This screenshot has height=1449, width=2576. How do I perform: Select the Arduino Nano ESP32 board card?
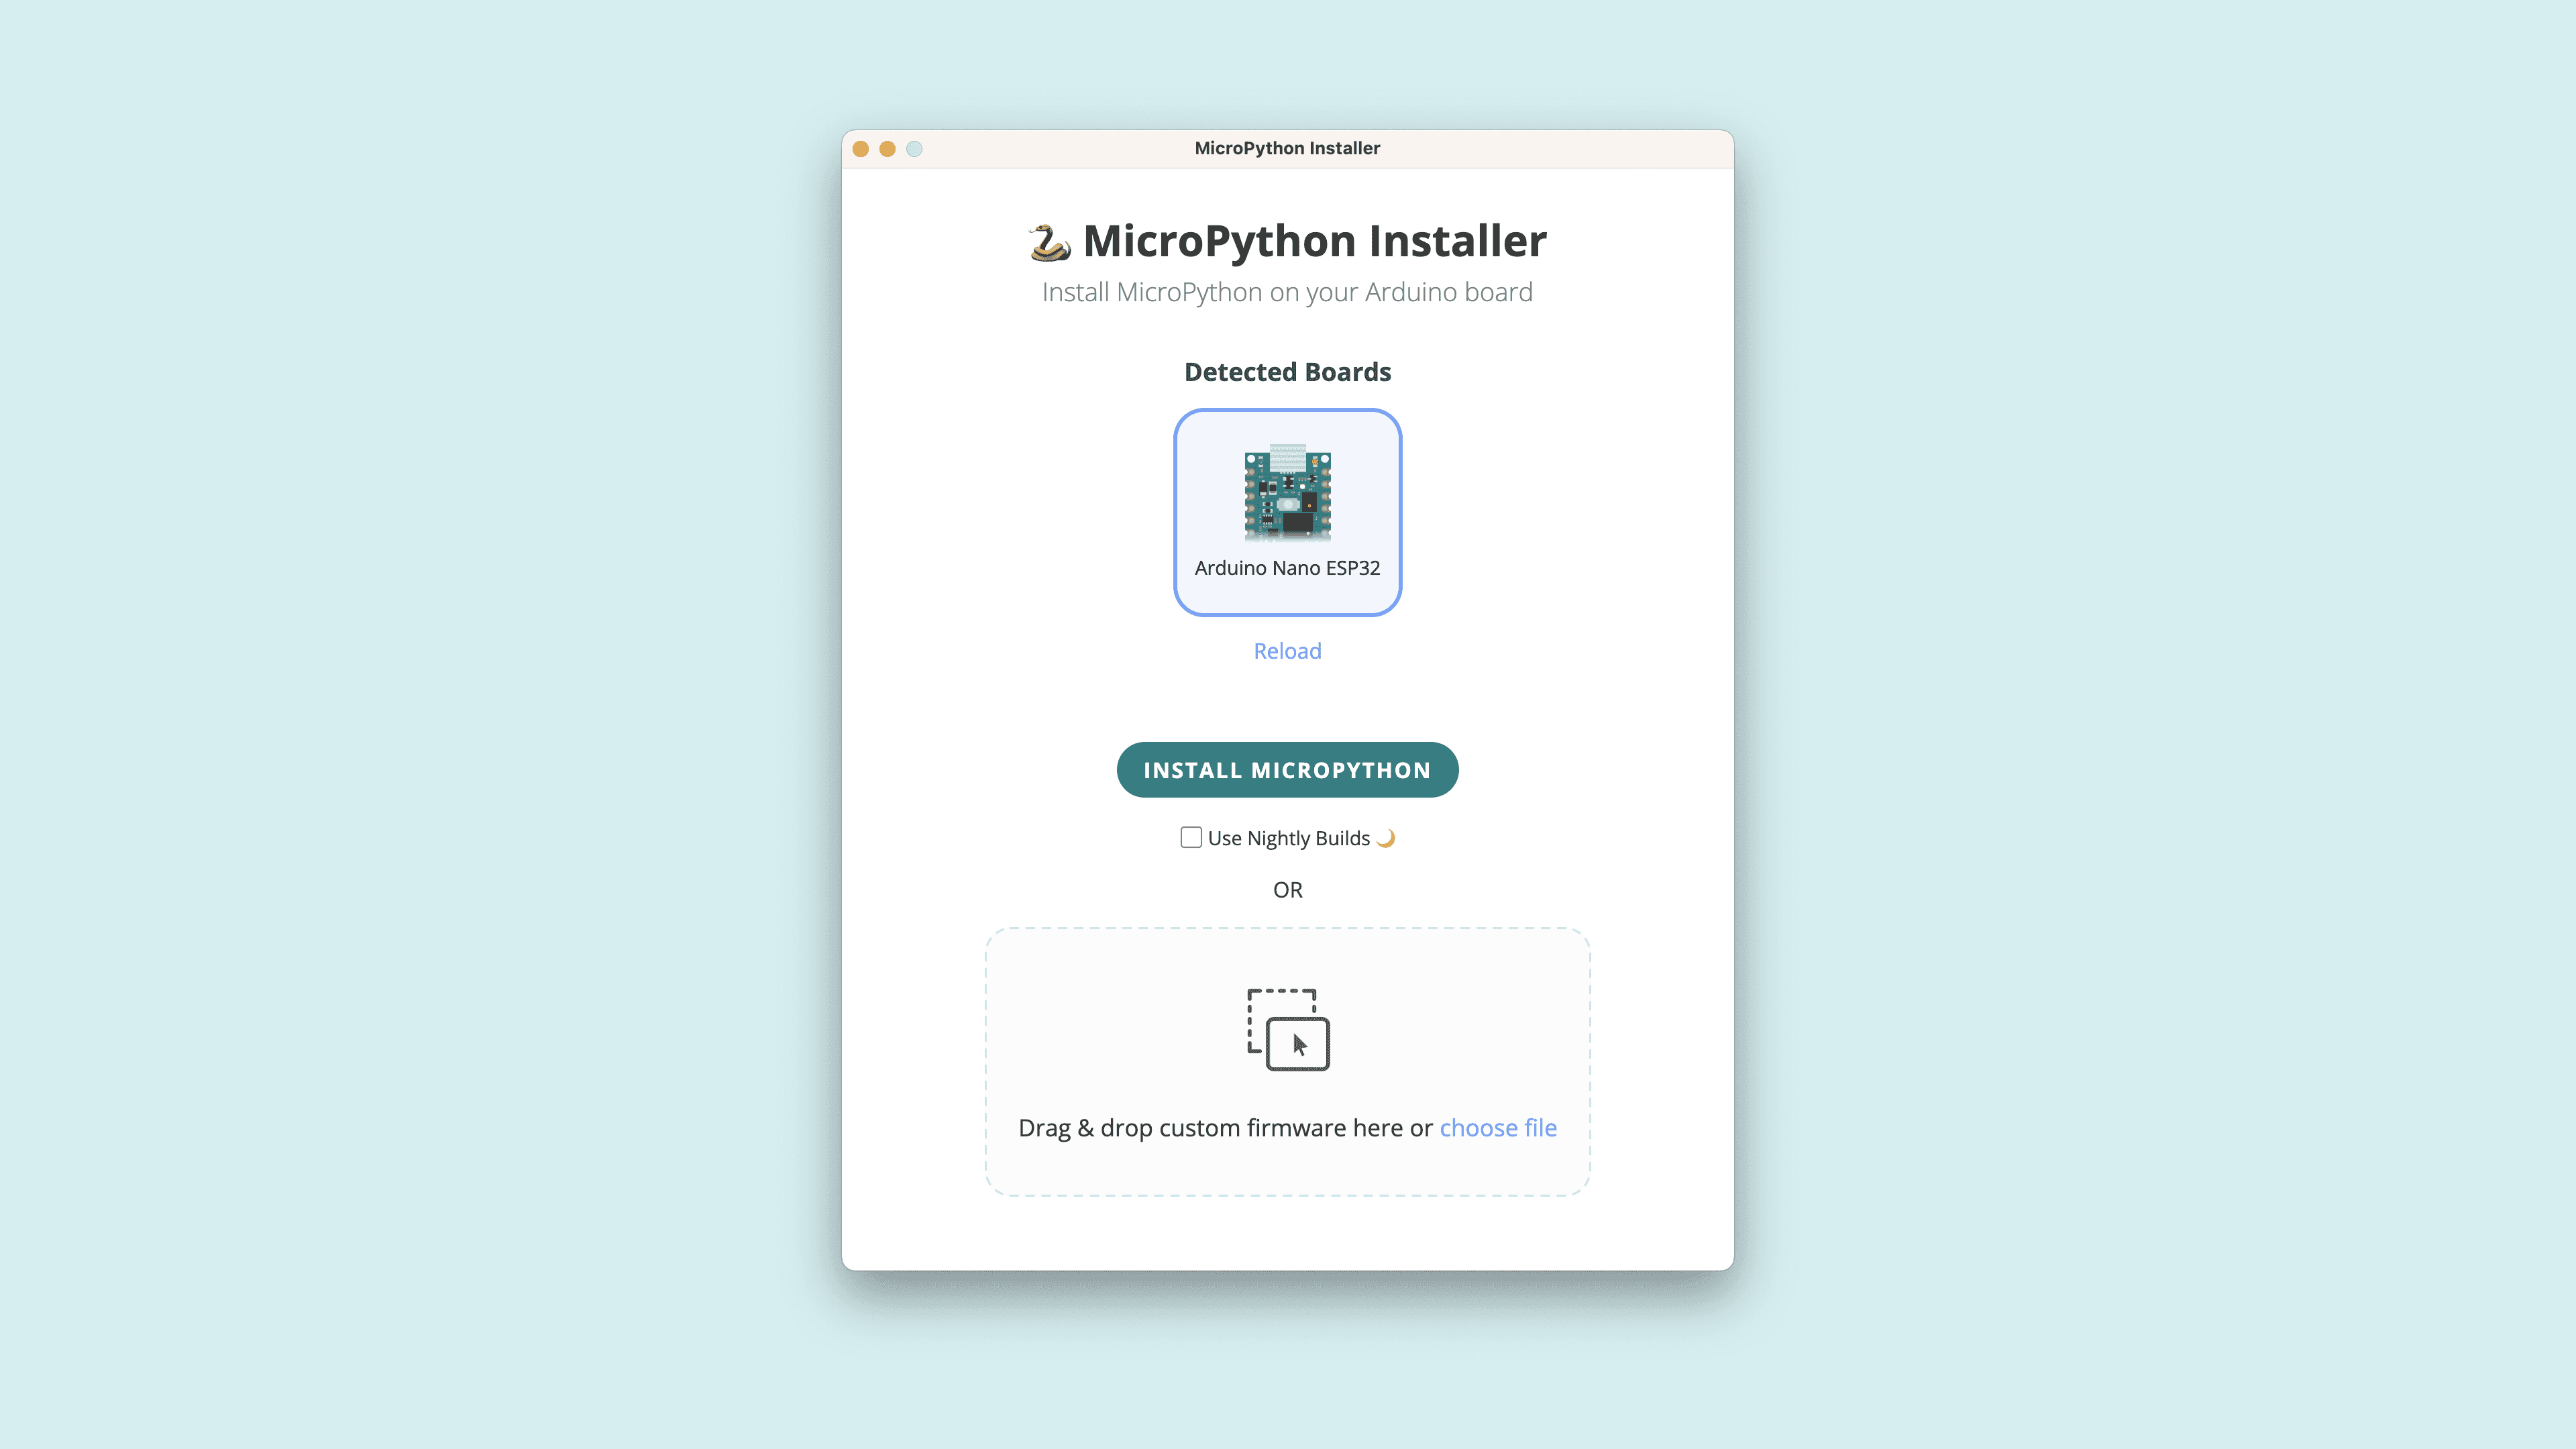pos(1287,512)
